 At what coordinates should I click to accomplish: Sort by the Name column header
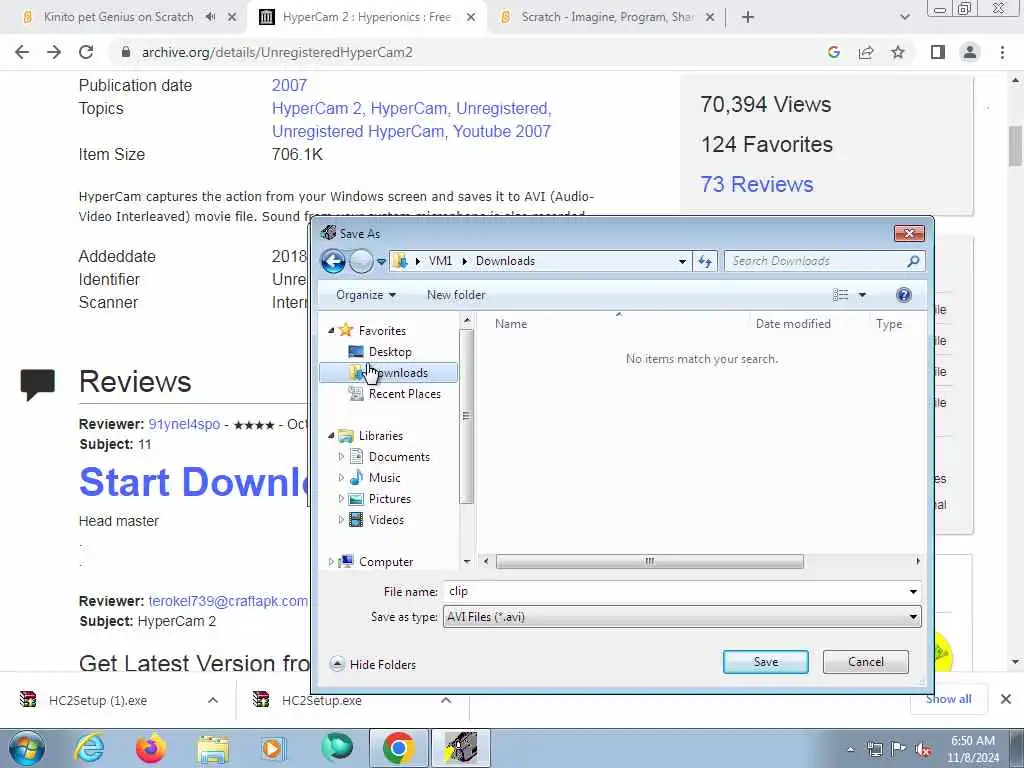click(x=510, y=324)
